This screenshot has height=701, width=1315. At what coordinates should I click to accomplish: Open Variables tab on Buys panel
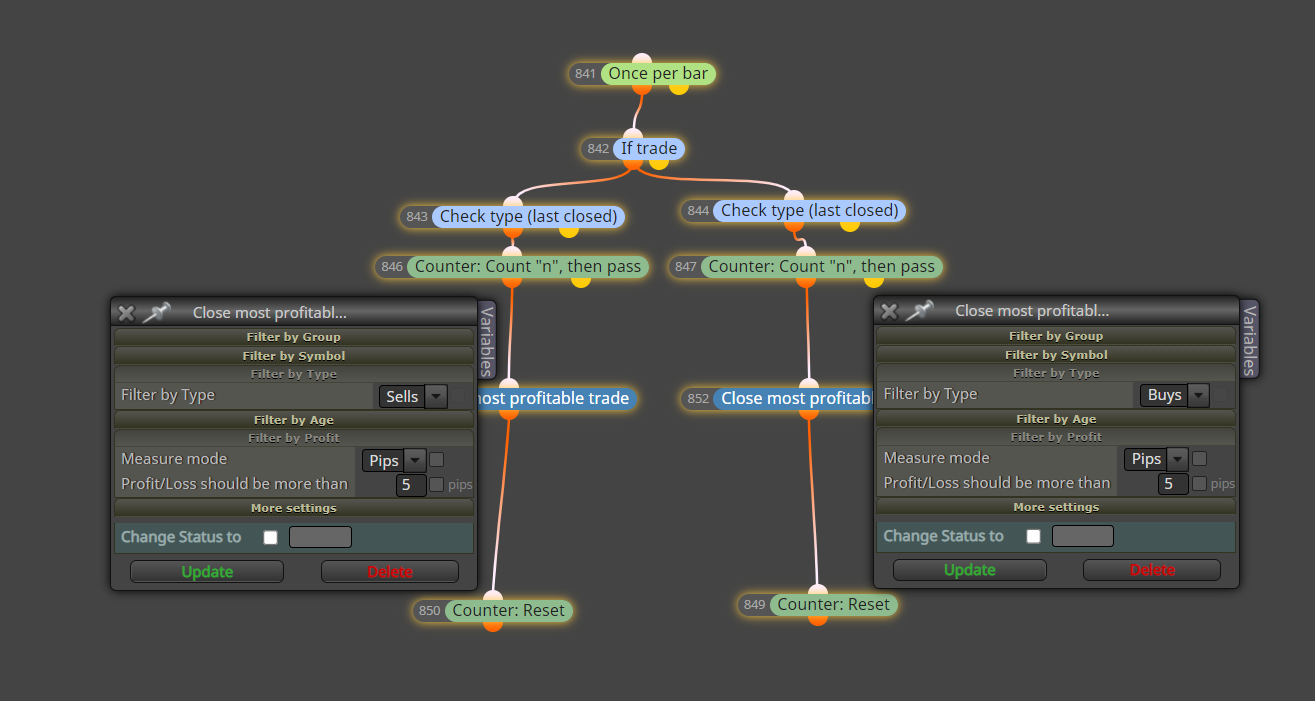pos(1249,340)
